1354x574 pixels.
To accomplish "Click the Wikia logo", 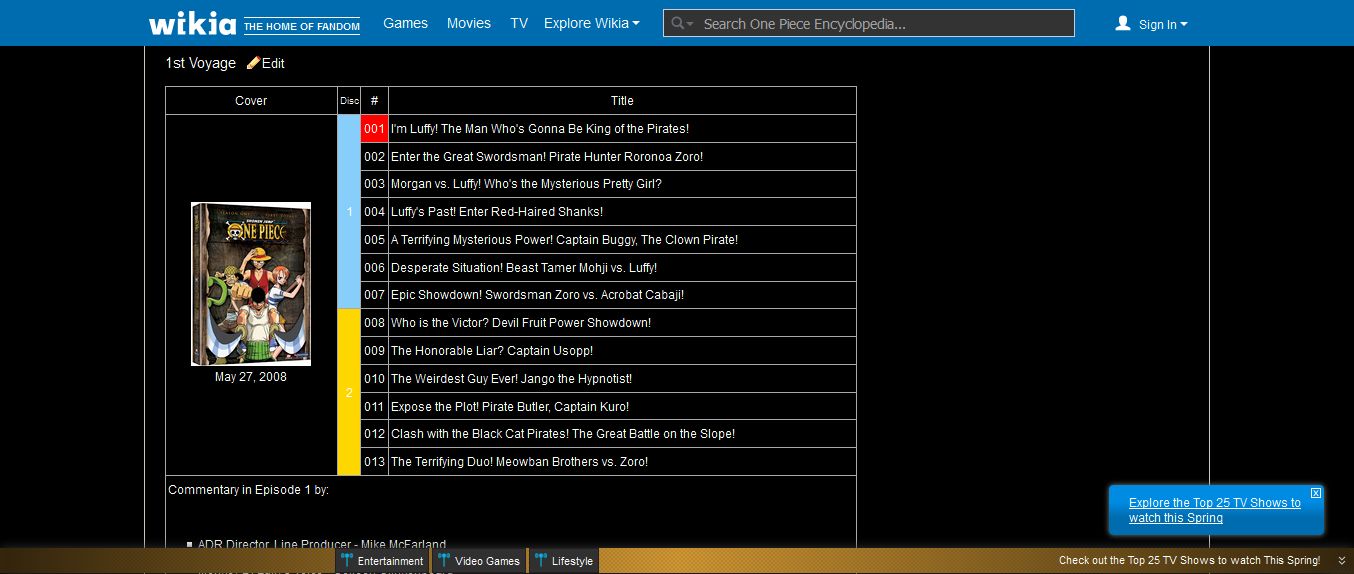I will tap(192, 23).
